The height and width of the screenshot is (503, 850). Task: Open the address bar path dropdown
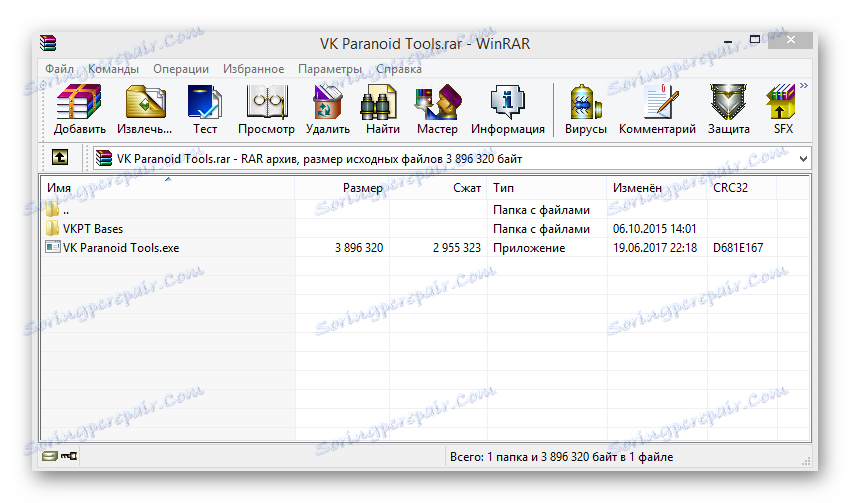click(803, 159)
